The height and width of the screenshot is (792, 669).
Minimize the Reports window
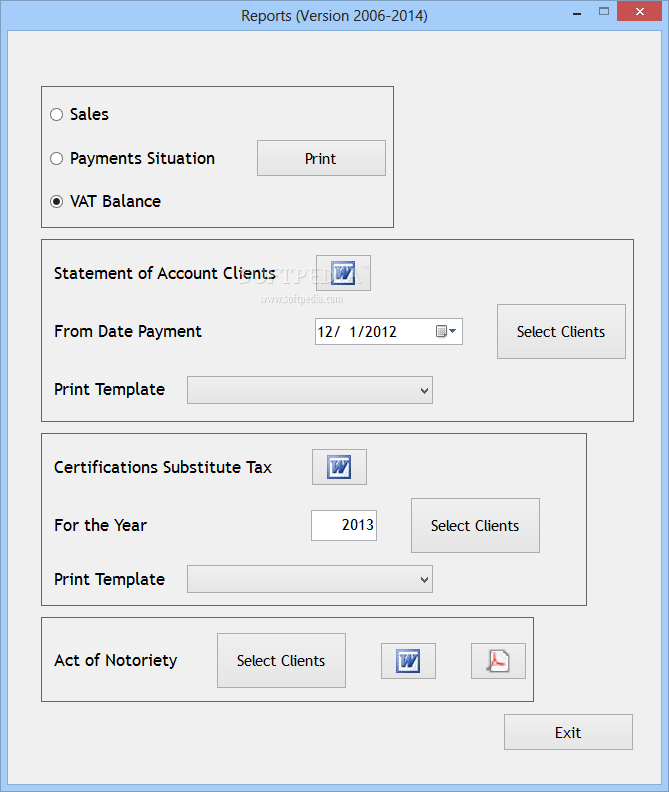[577, 12]
